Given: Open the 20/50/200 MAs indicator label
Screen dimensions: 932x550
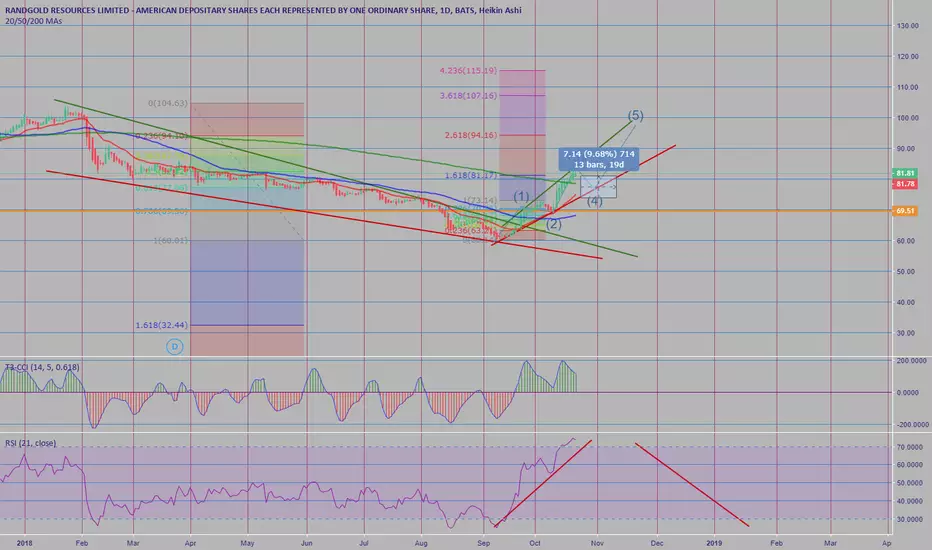Looking at the screenshot, I should tap(33, 21).
